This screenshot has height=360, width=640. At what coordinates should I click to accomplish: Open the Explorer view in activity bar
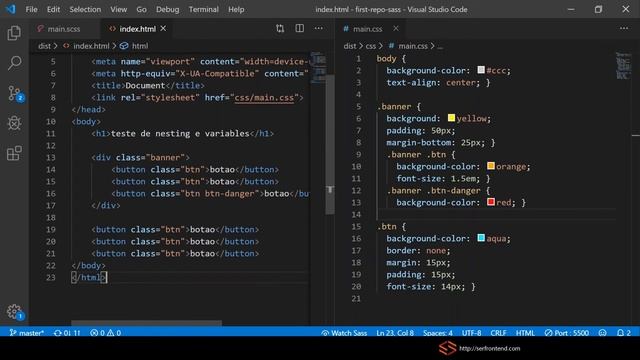point(14,33)
